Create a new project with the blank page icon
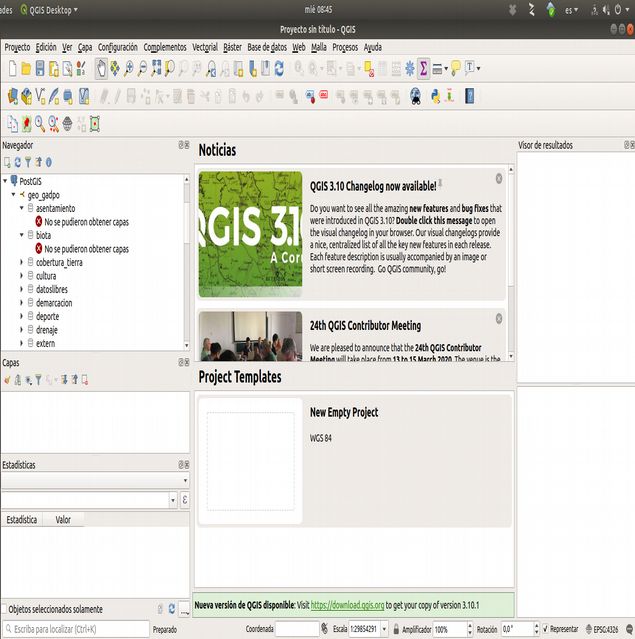 point(13,68)
